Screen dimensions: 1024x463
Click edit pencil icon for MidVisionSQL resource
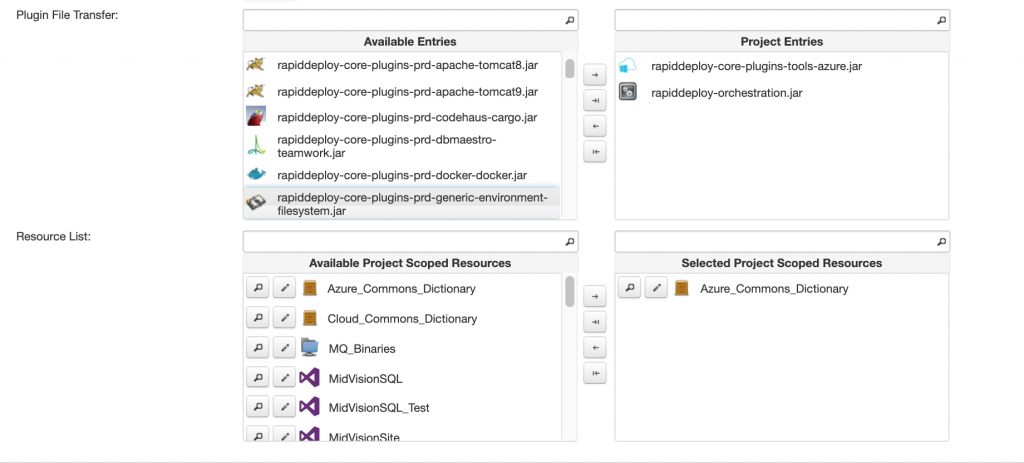pyautogui.click(x=284, y=378)
